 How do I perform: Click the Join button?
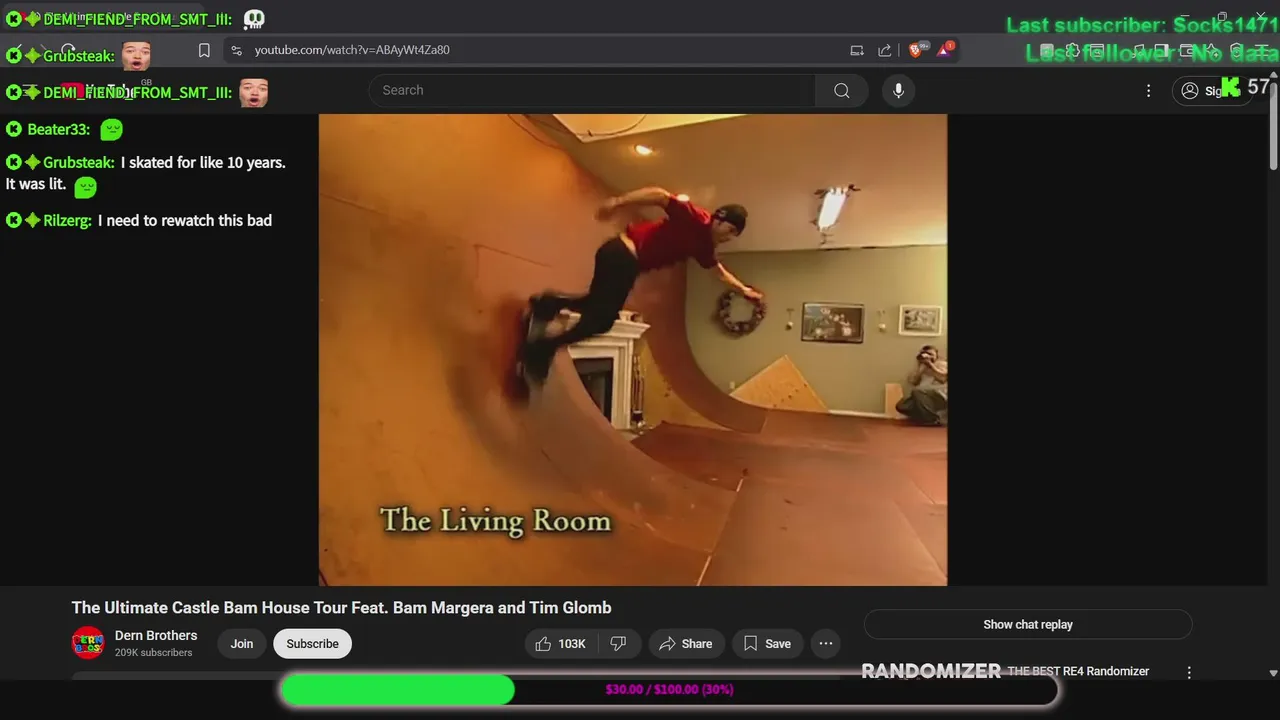pyautogui.click(x=242, y=644)
